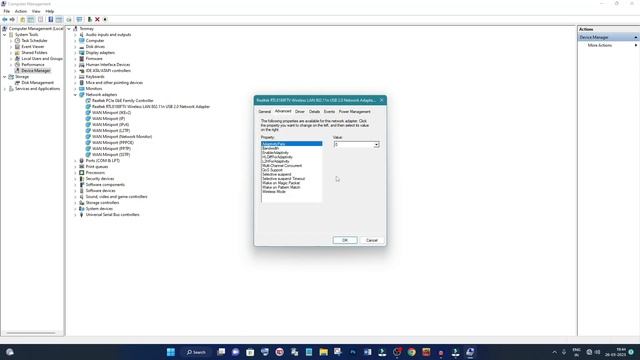
Task: Open the Value dropdown in the dialog
Action: [x=376, y=145]
